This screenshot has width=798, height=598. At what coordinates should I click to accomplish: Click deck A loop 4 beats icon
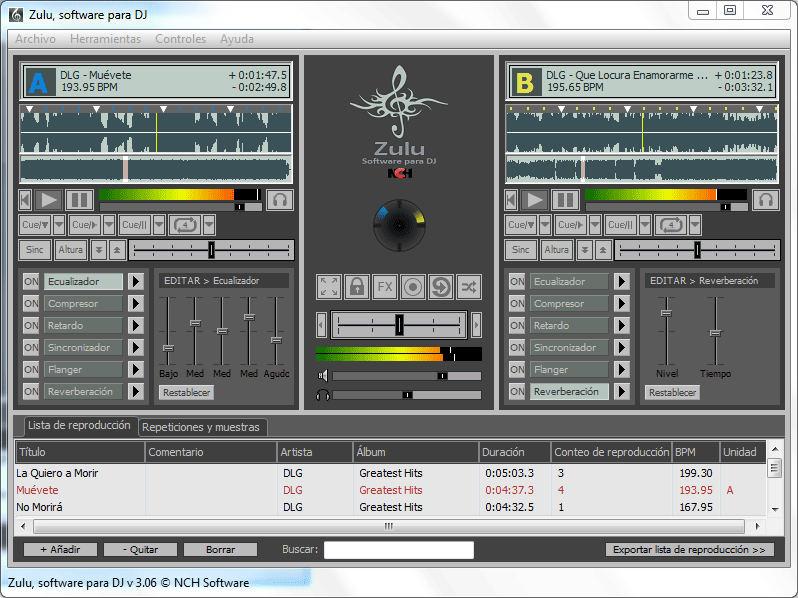[x=185, y=224]
